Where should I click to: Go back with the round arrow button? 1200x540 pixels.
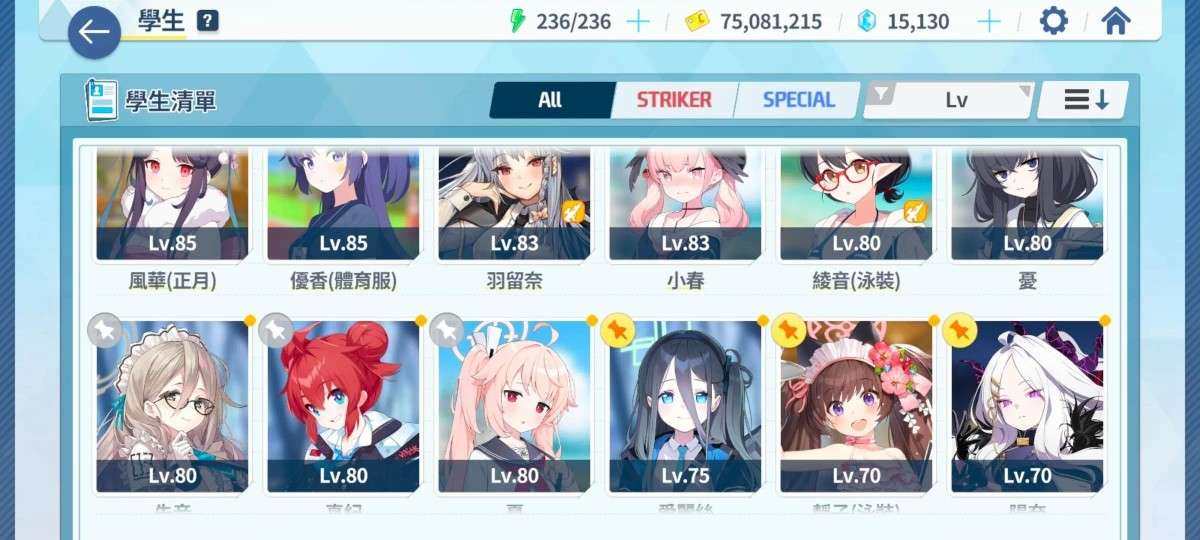click(x=94, y=32)
